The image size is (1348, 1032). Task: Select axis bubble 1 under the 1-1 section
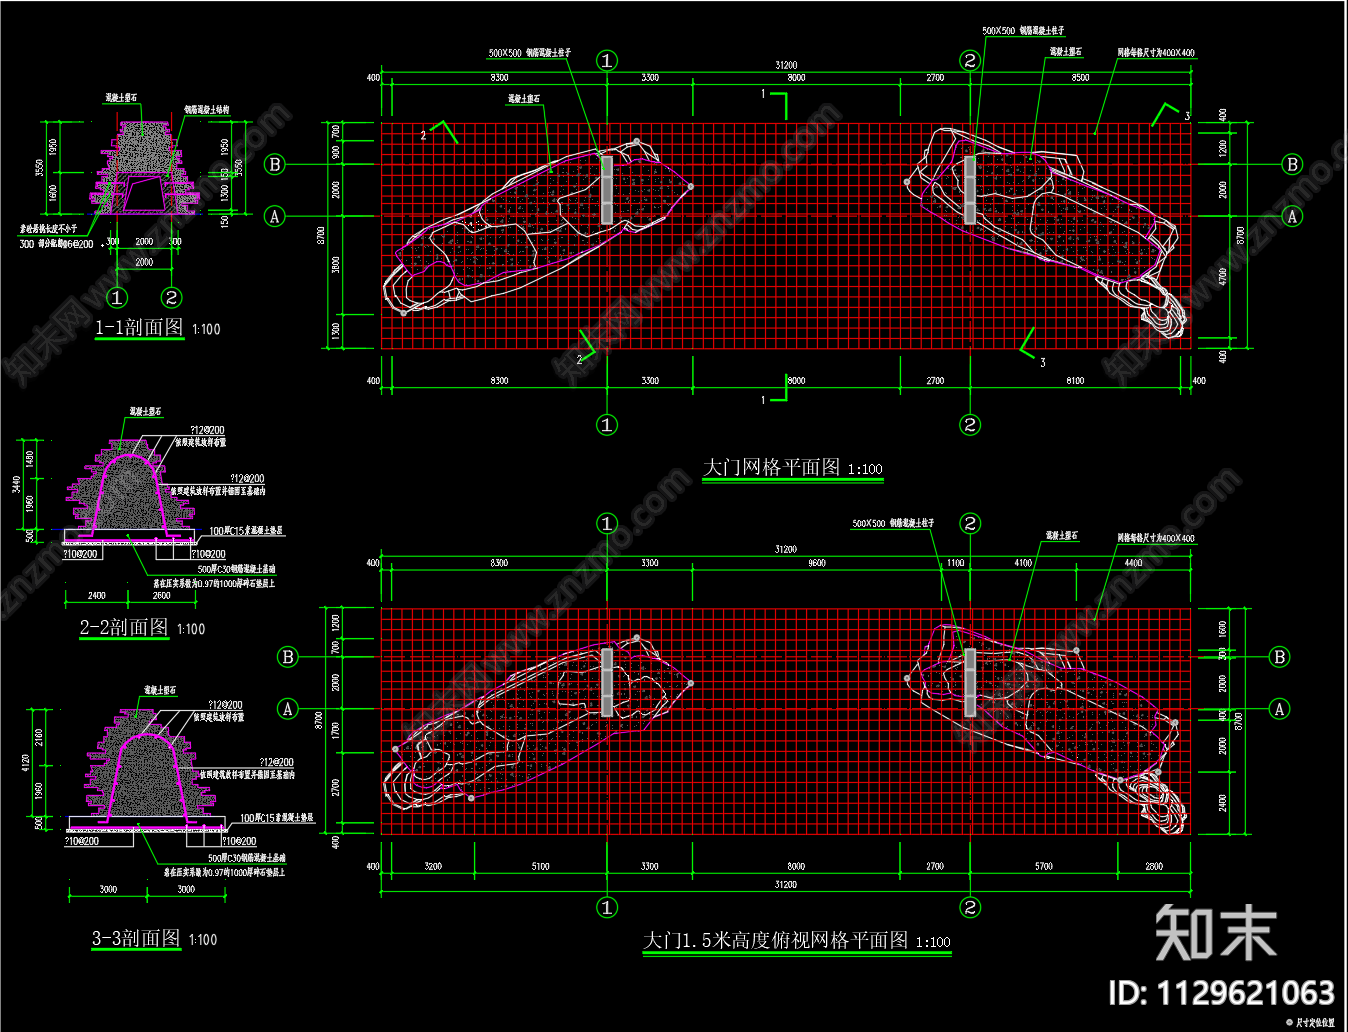pyautogui.click(x=117, y=297)
